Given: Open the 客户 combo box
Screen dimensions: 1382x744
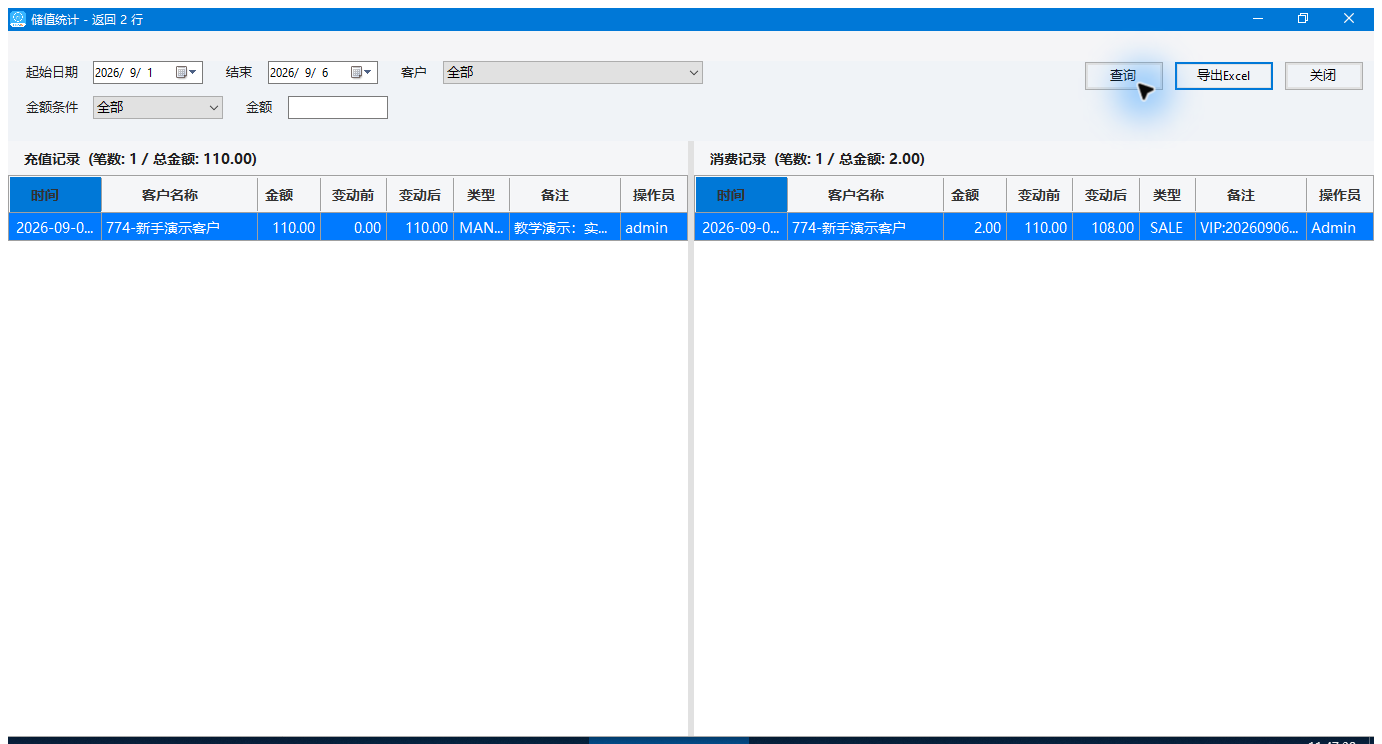Looking at the screenshot, I should tap(573, 72).
